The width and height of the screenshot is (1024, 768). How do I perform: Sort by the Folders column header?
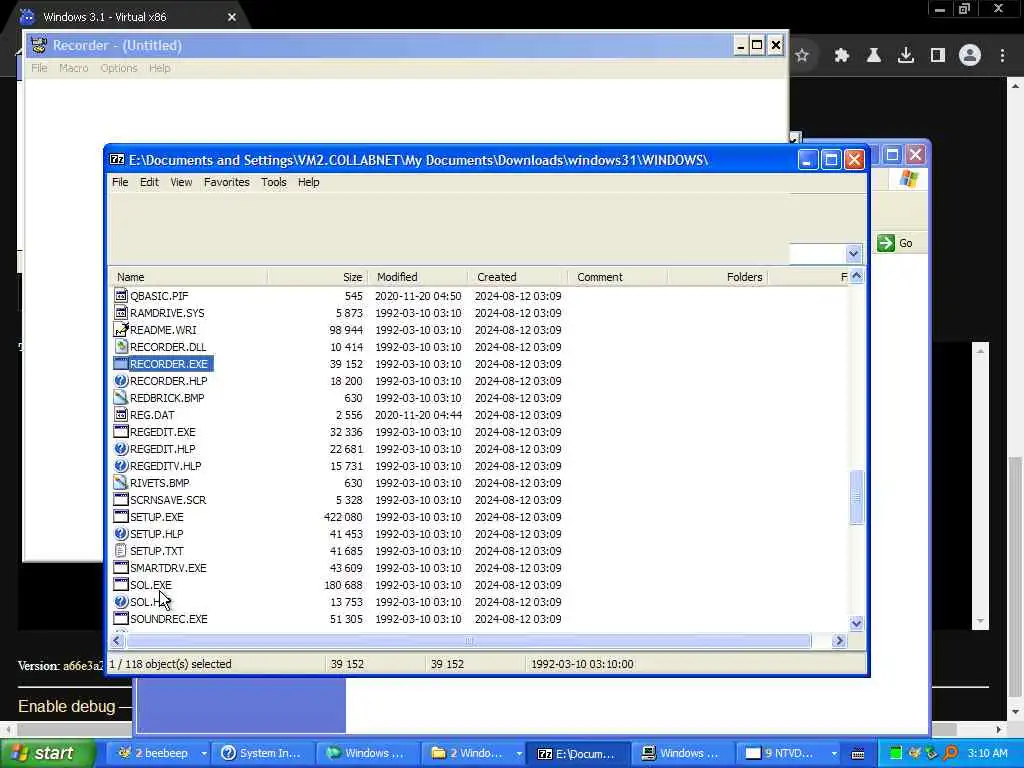718,277
